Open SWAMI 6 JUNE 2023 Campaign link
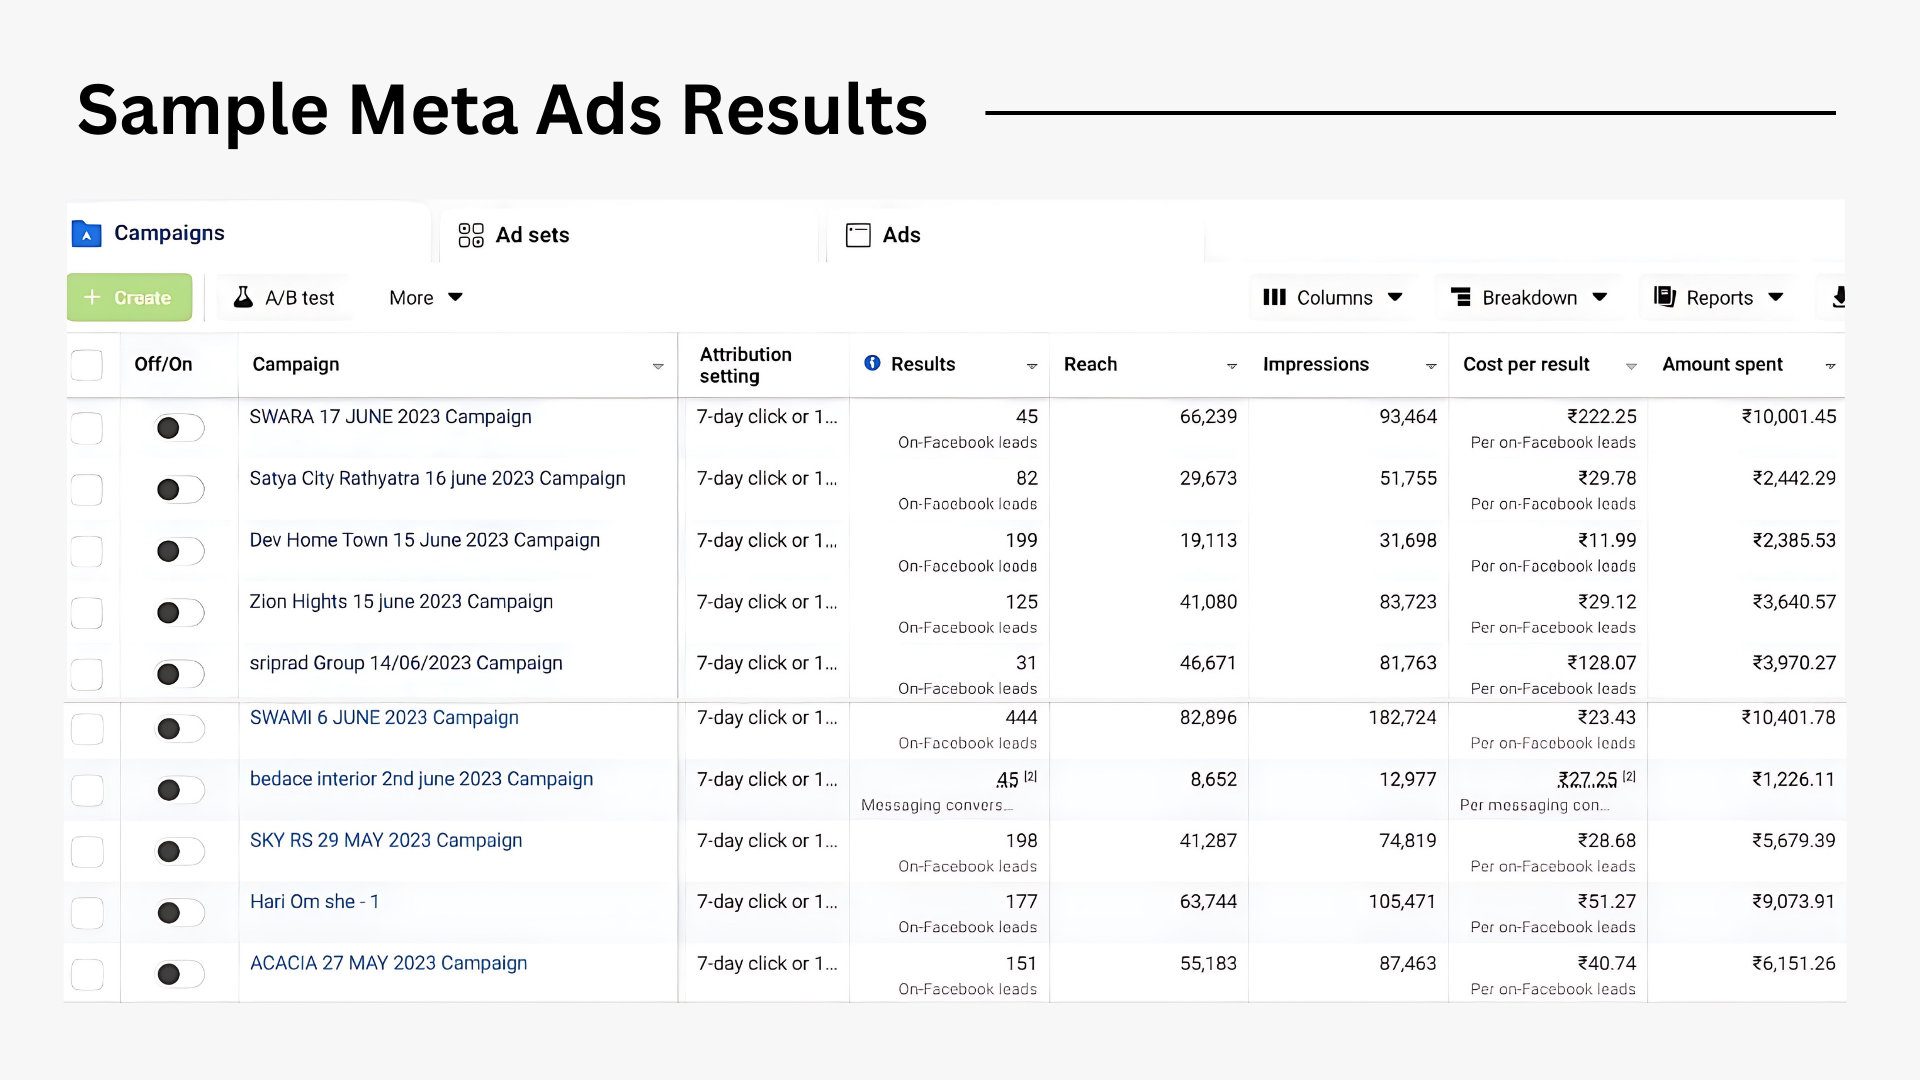Viewport: 1920px width, 1080px height. [x=384, y=718]
